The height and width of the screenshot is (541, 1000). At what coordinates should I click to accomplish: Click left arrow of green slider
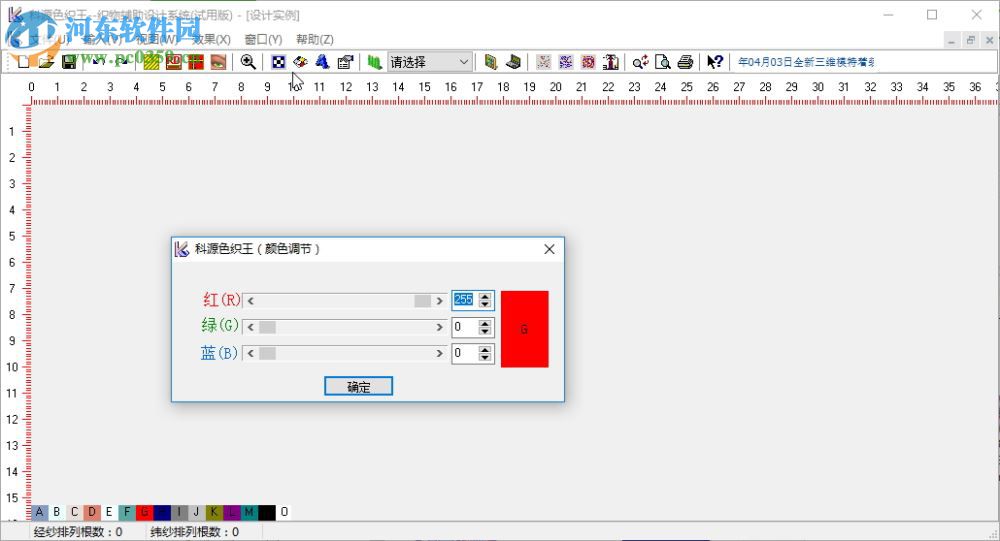tap(251, 327)
